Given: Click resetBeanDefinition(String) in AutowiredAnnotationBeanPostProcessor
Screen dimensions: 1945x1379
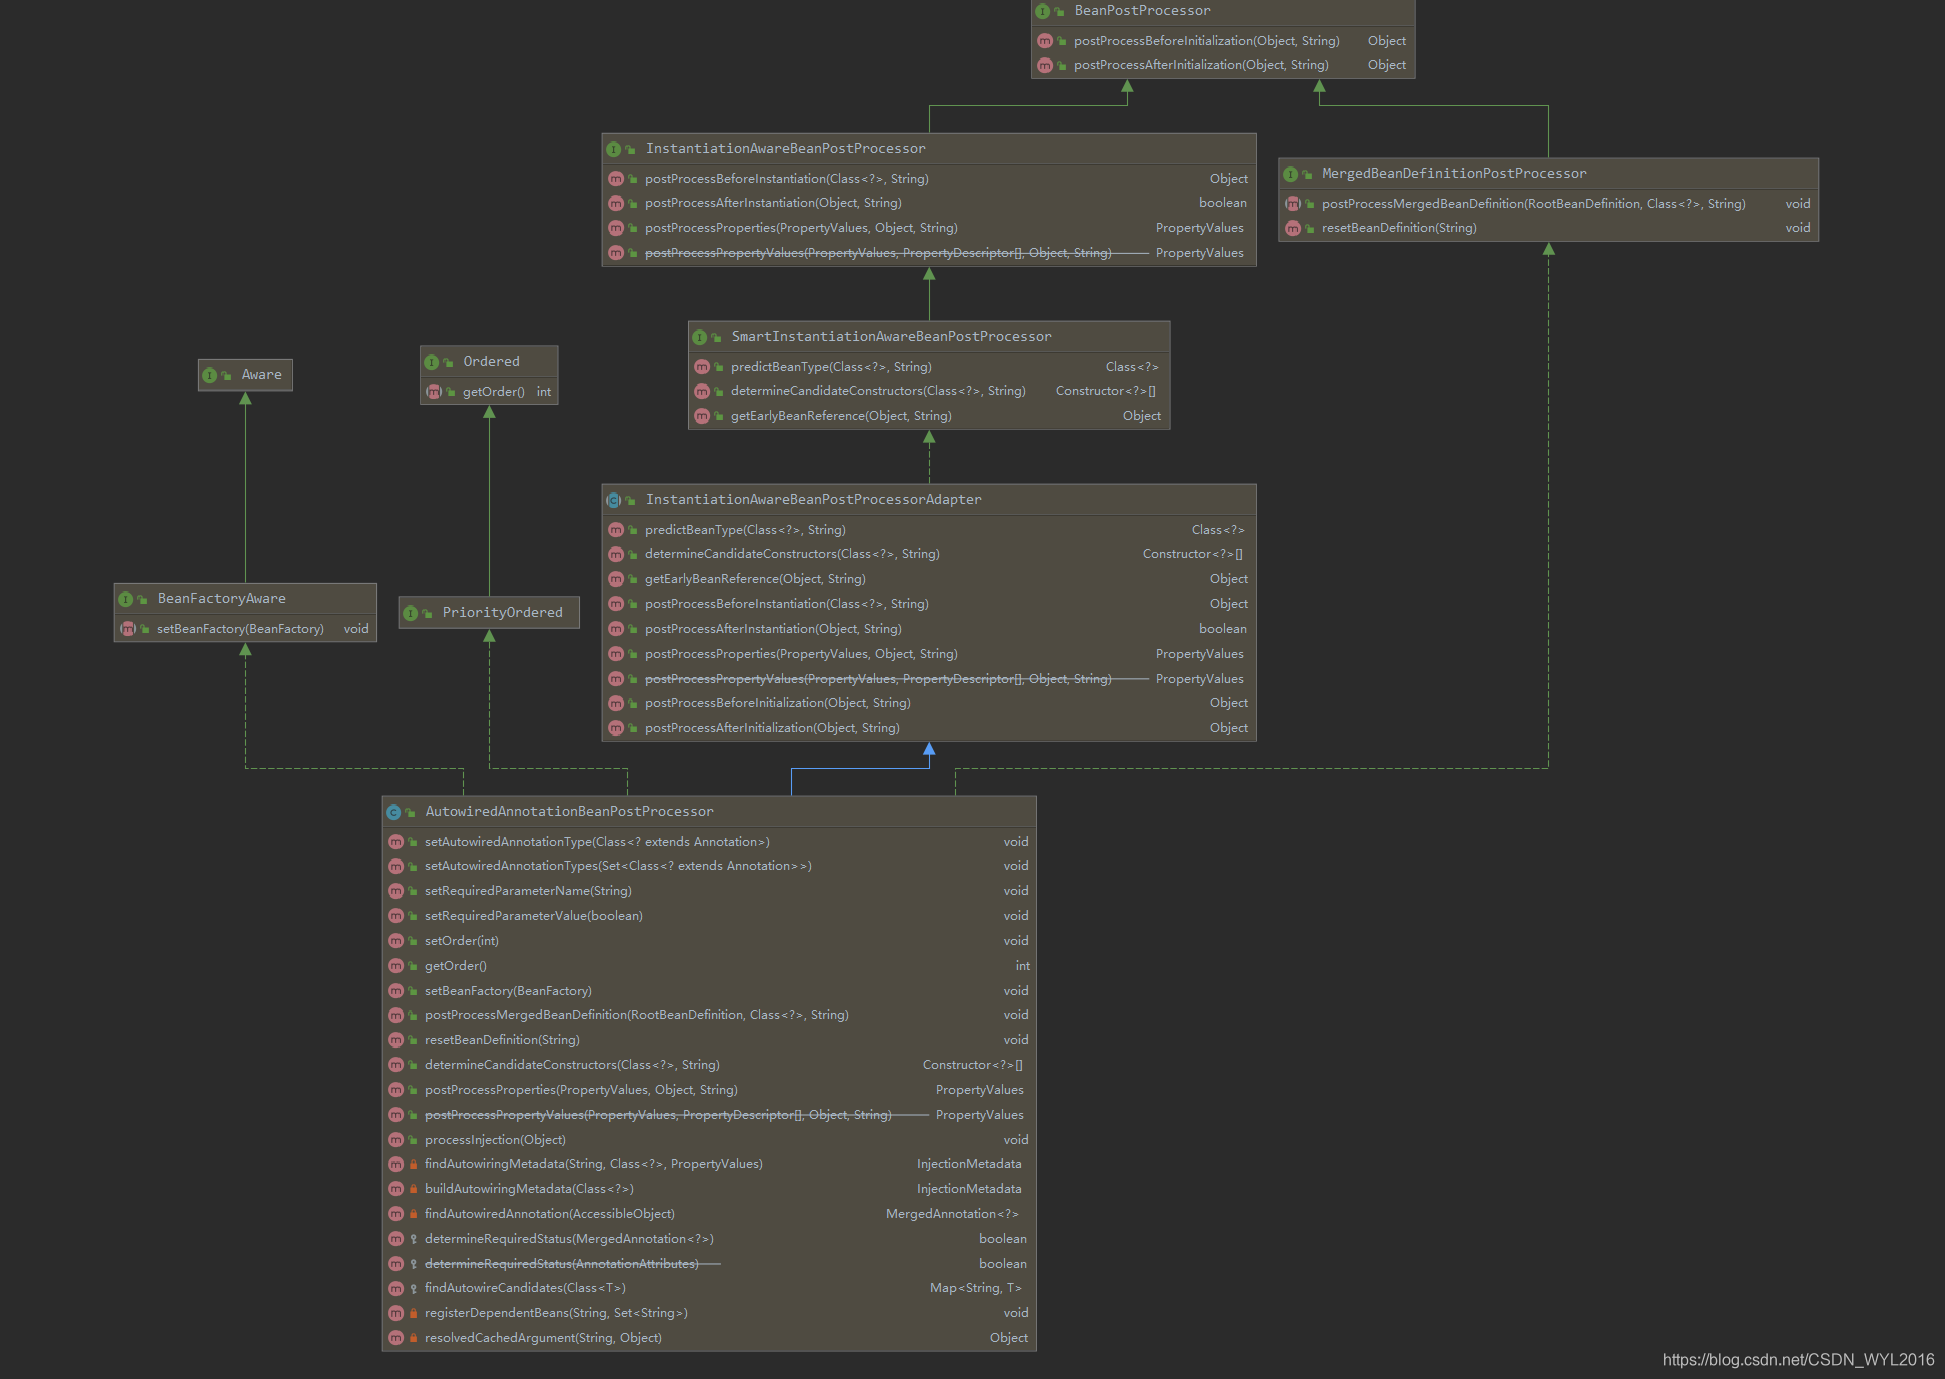Looking at the screenshot, I should (x=502, y=1040).
